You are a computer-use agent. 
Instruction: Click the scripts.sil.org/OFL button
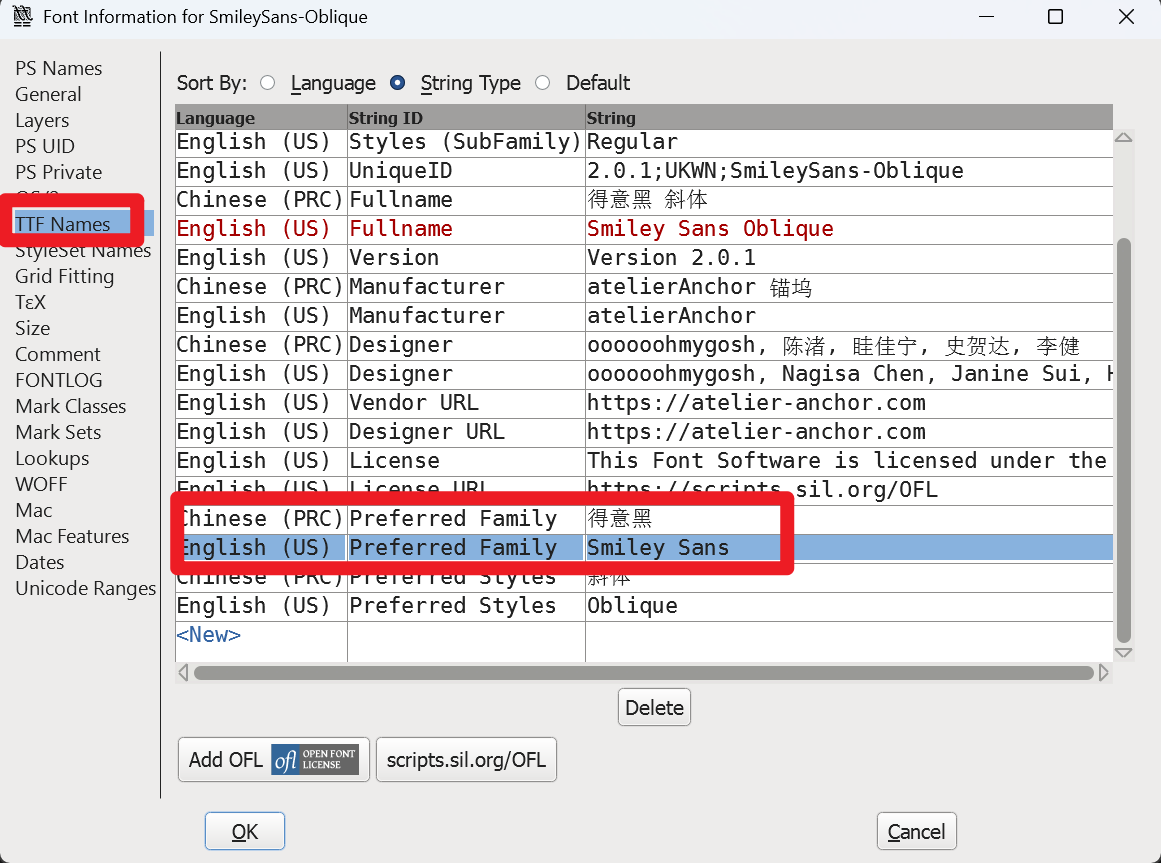(466, 759)
